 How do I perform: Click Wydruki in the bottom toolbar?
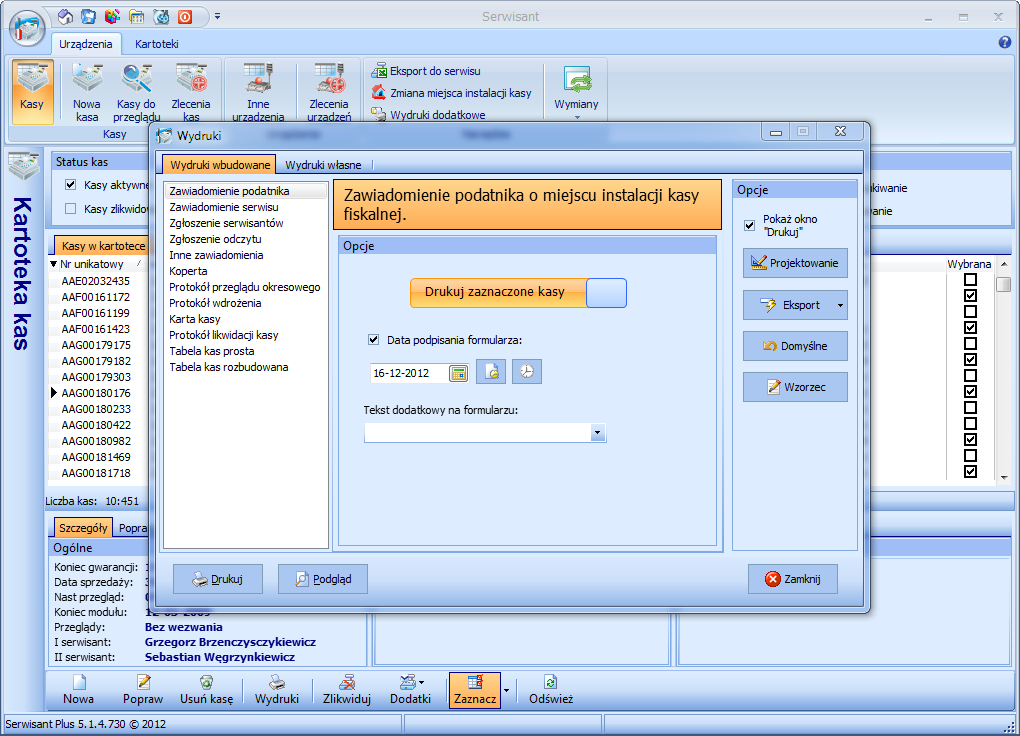coord(276,690)
